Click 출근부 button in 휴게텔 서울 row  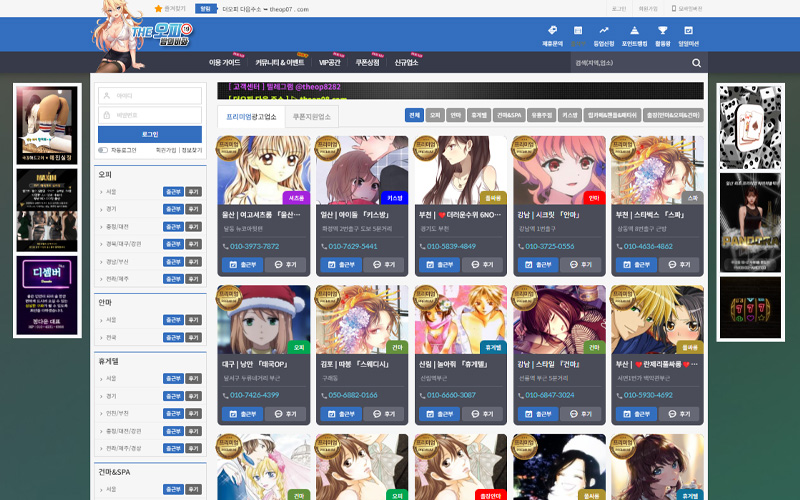[173, 379]
